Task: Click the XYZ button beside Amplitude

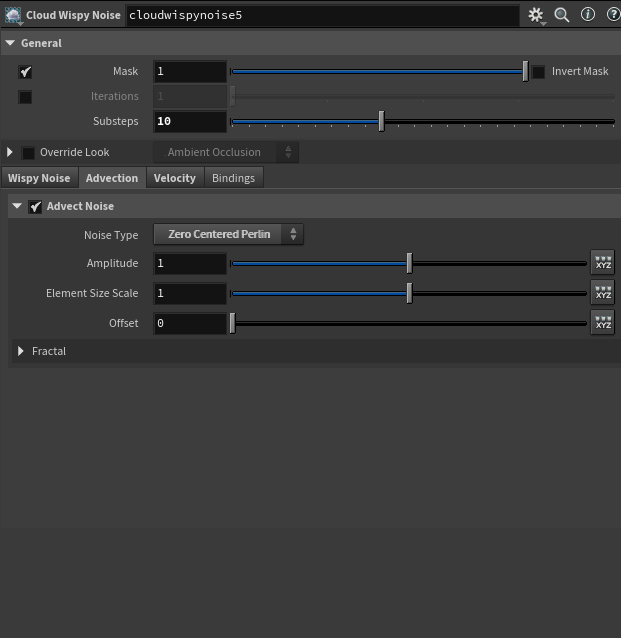Action: (x=603, y=262)
